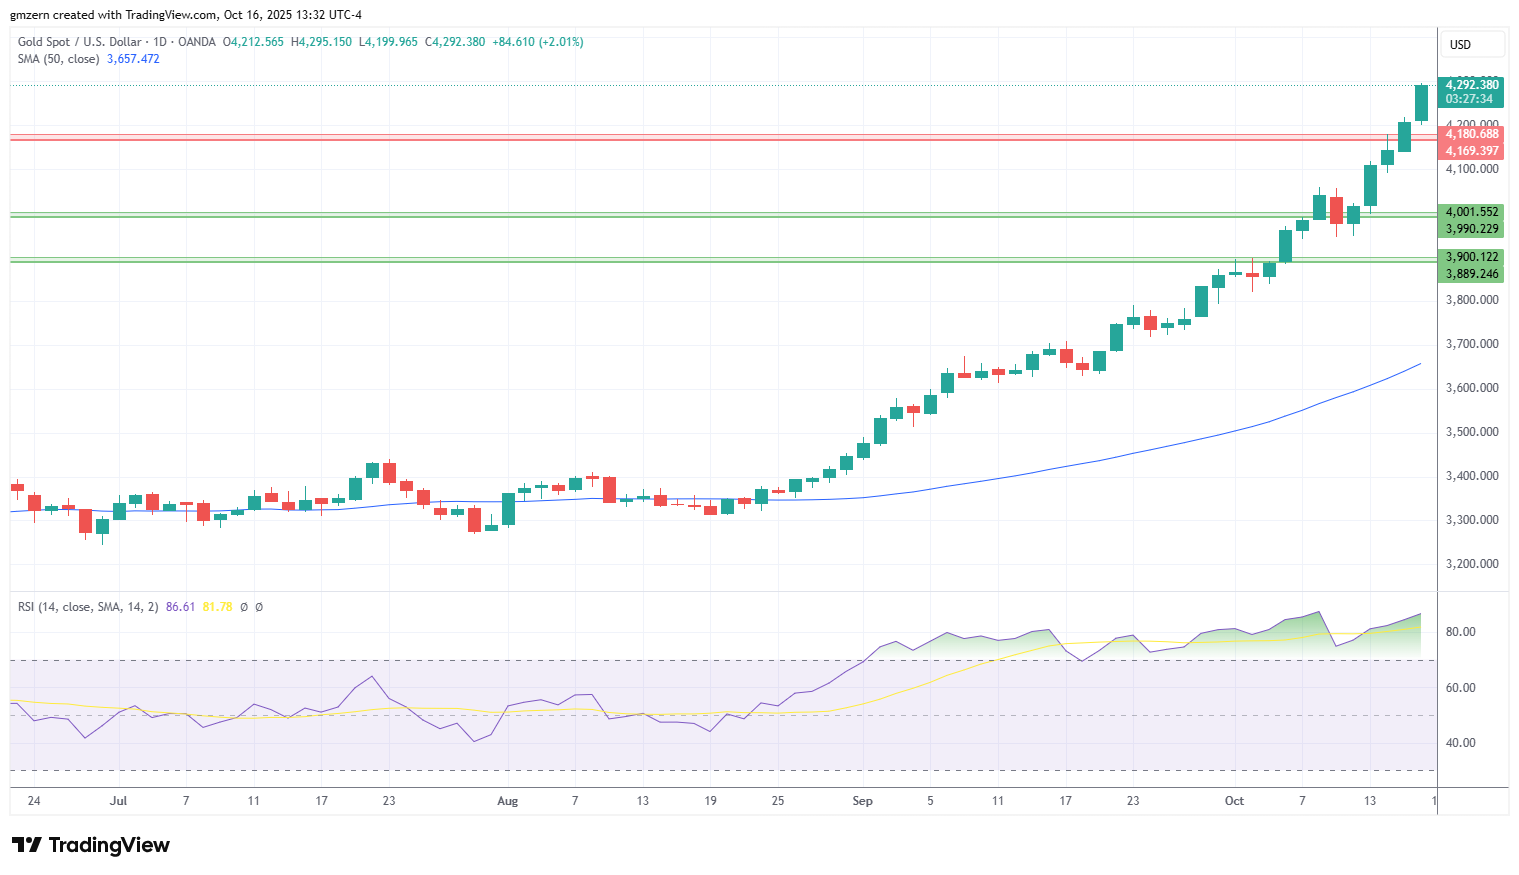
Task: Click the Oct date axis label
Action: 1234,801
